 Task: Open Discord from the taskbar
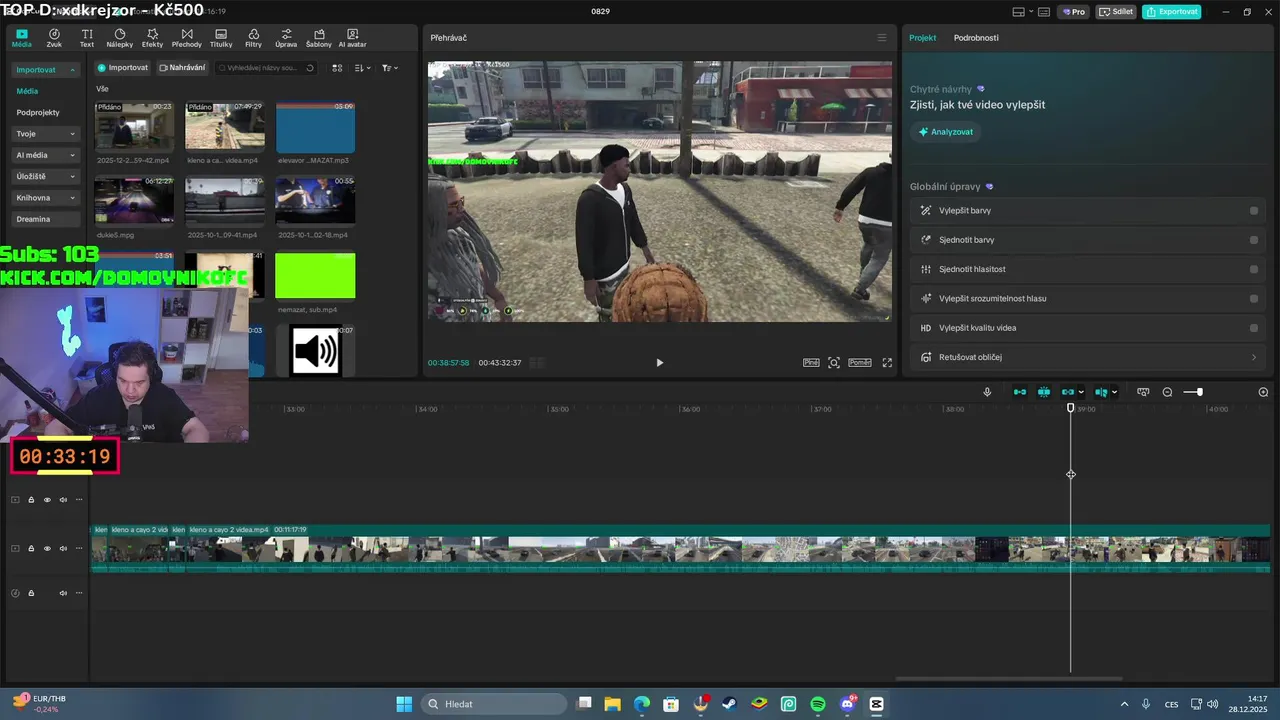point(848,704)
